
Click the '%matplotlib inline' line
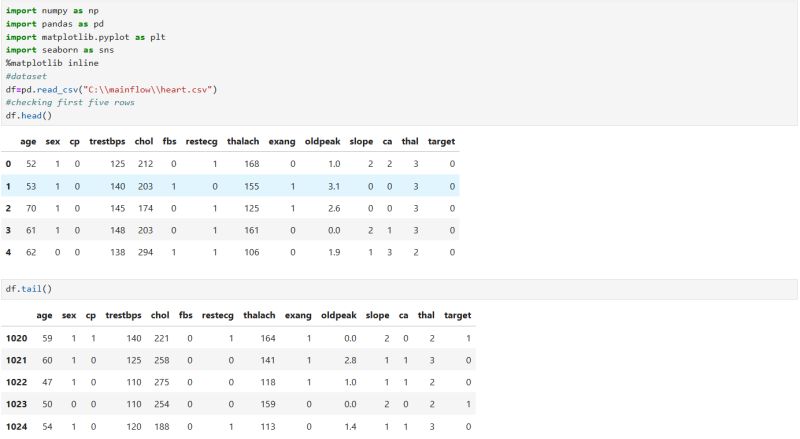[x=52, y=63]
